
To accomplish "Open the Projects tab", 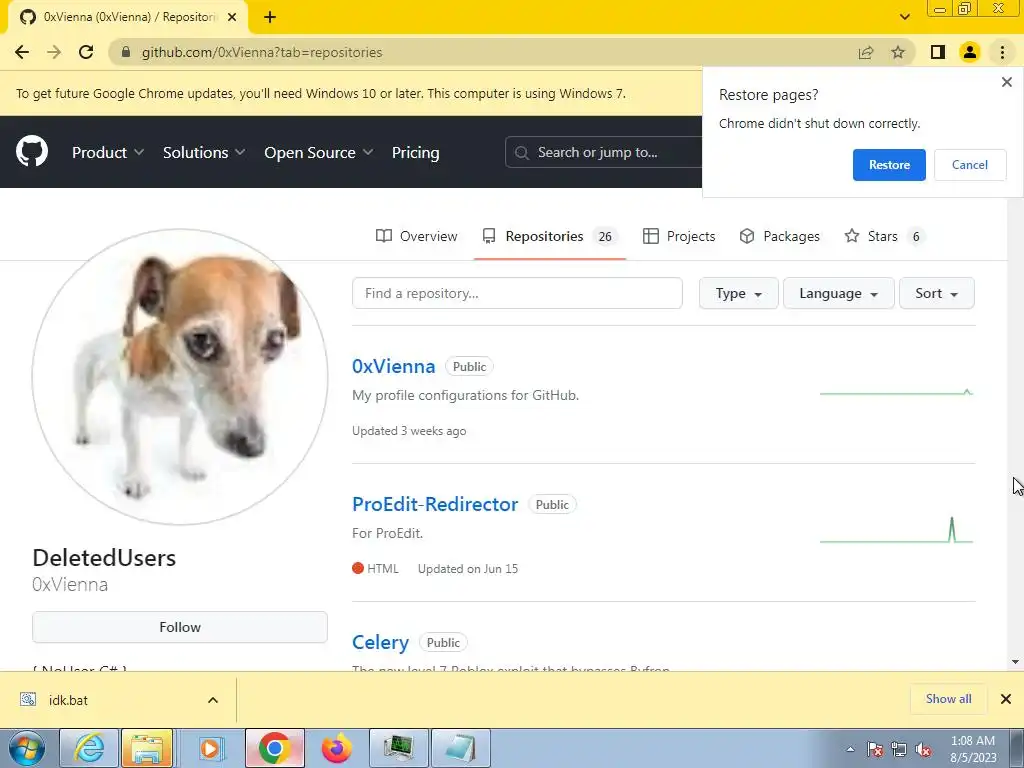I will [679, 236].
